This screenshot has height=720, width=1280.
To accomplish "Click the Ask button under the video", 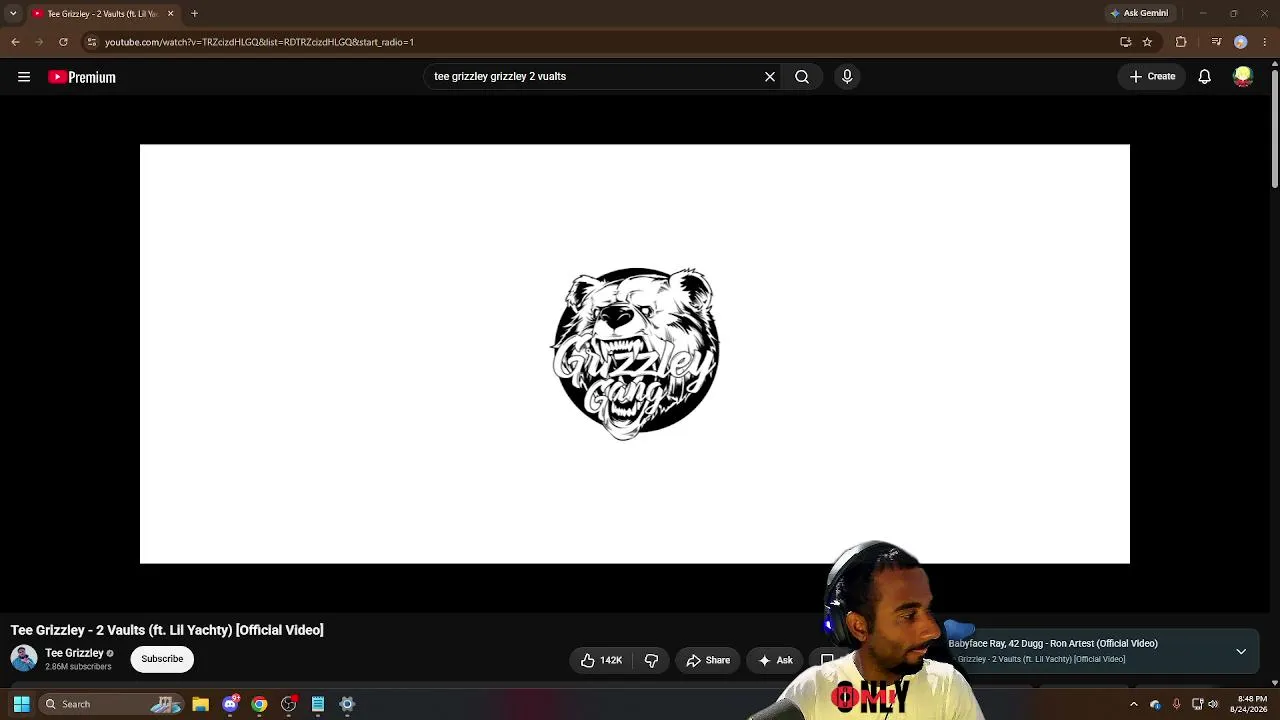I will coord(775,660).
